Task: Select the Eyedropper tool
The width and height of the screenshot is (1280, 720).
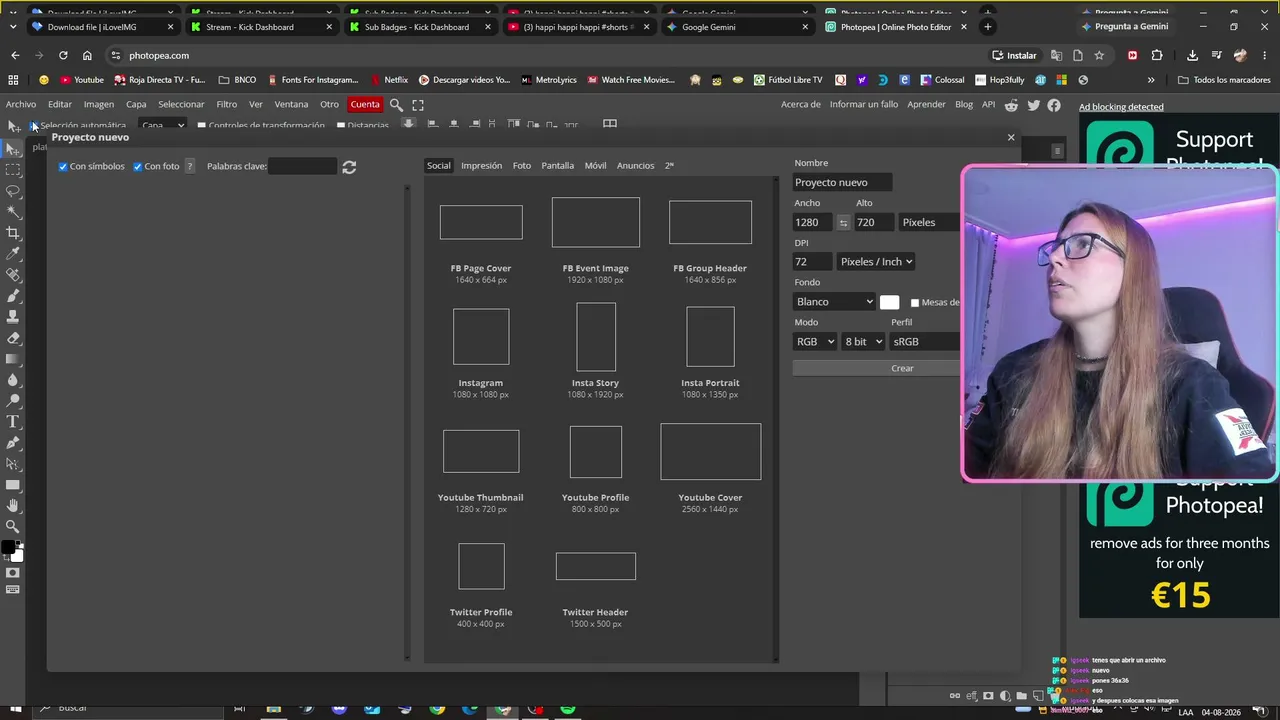Action: [13, 254]
